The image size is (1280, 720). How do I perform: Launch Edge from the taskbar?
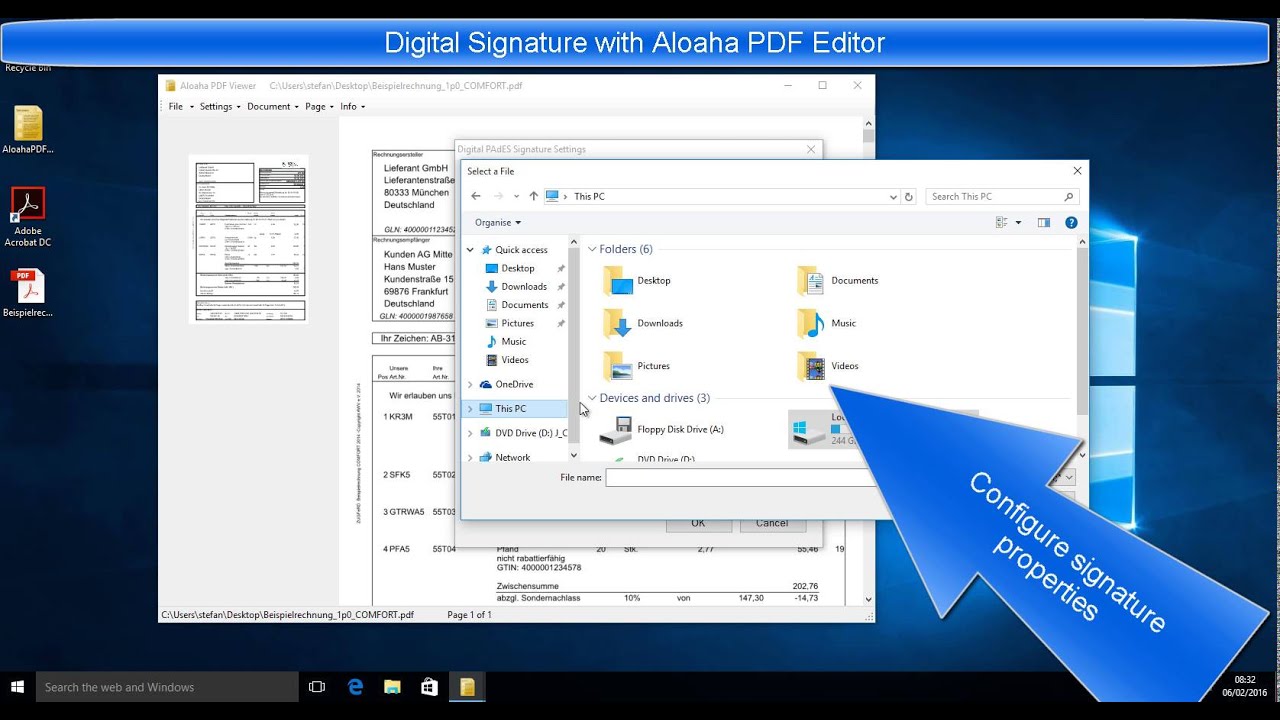tap(355, 687)
